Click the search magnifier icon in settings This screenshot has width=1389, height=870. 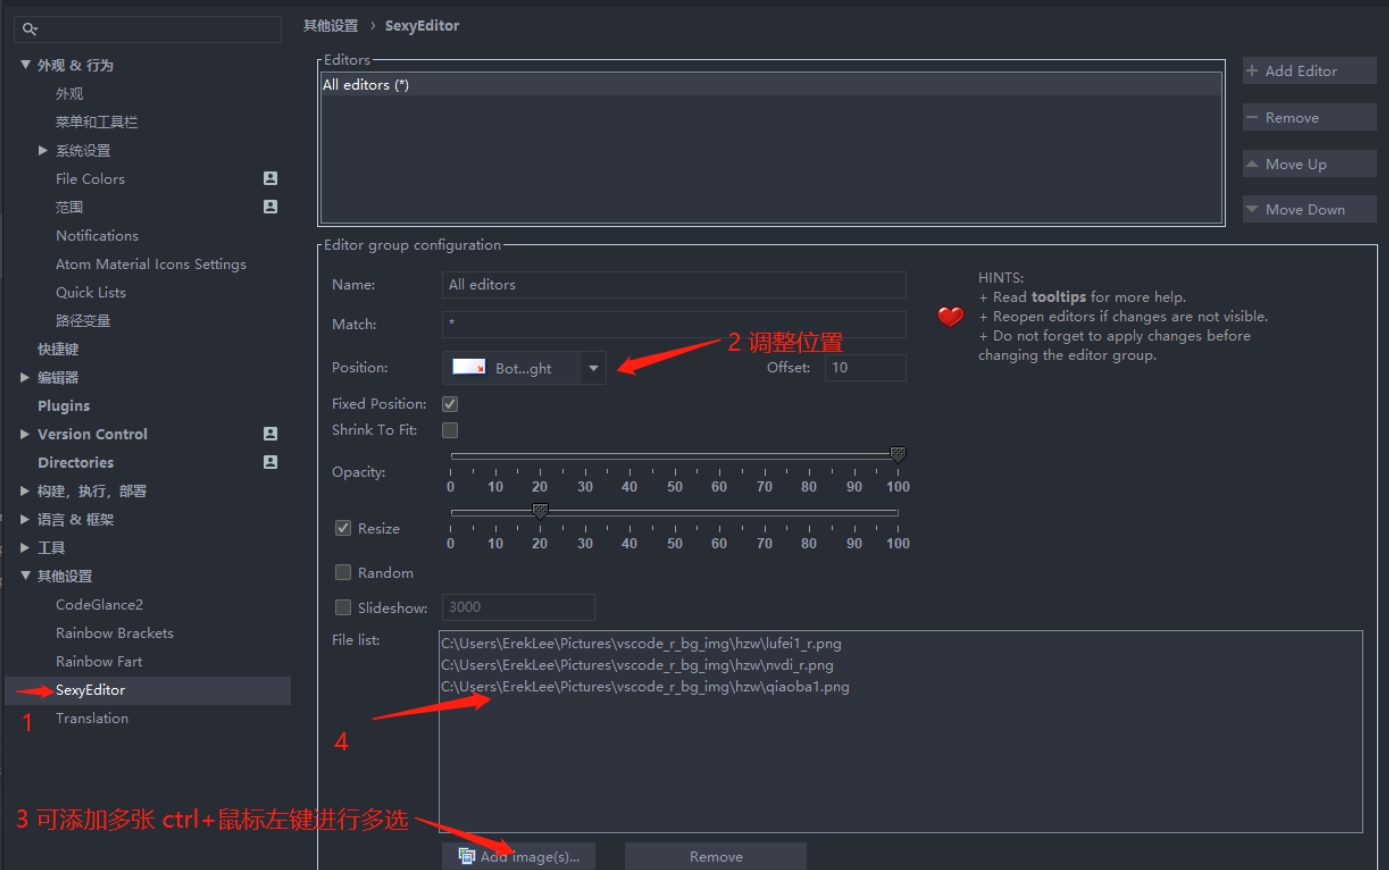point(30,29)
